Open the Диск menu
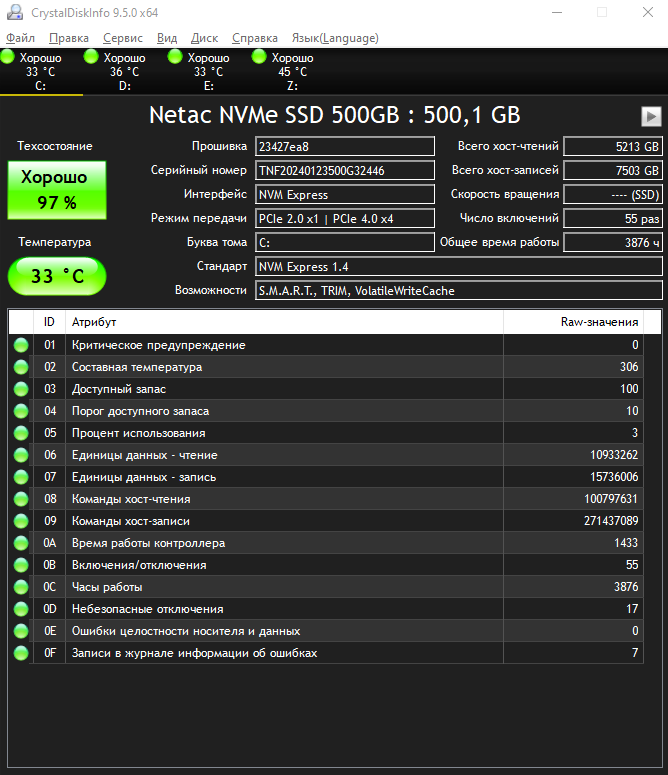 (204, 38)
